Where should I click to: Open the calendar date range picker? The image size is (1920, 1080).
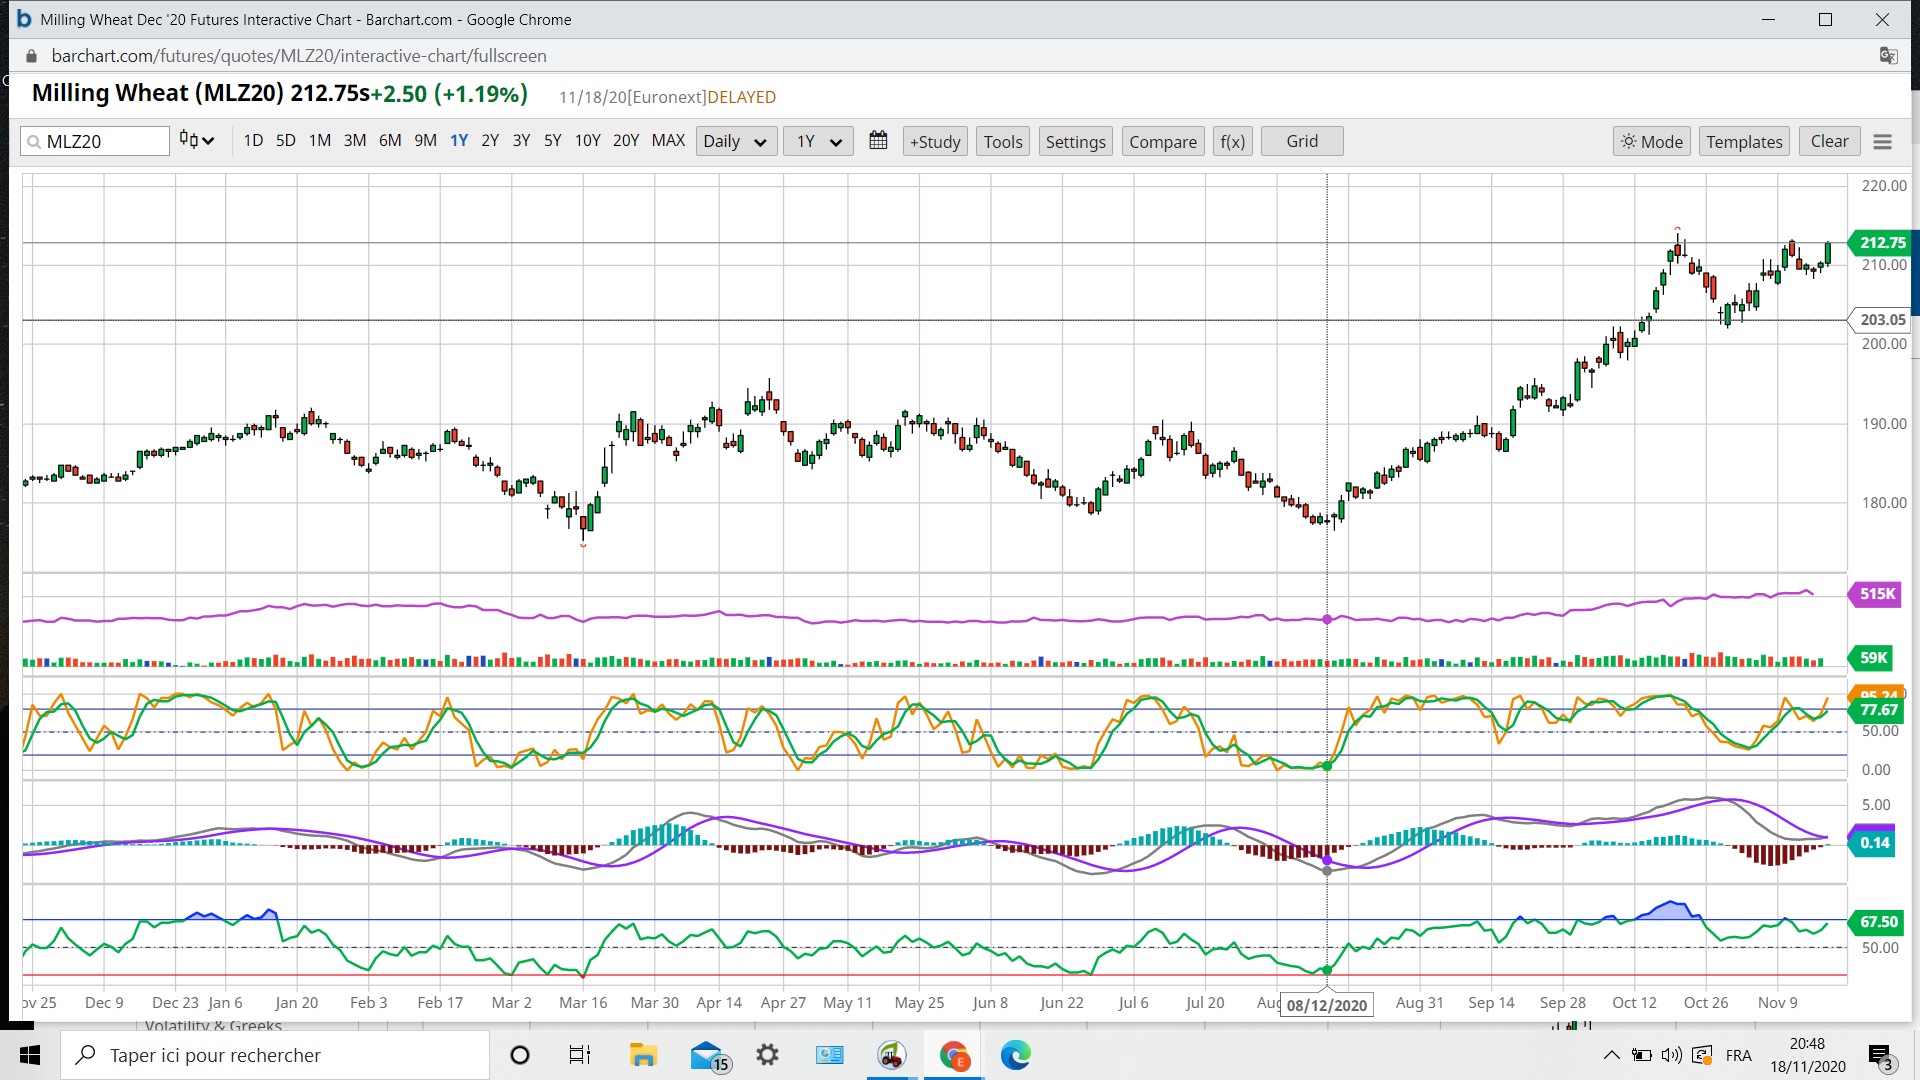(x=878, y=141)
